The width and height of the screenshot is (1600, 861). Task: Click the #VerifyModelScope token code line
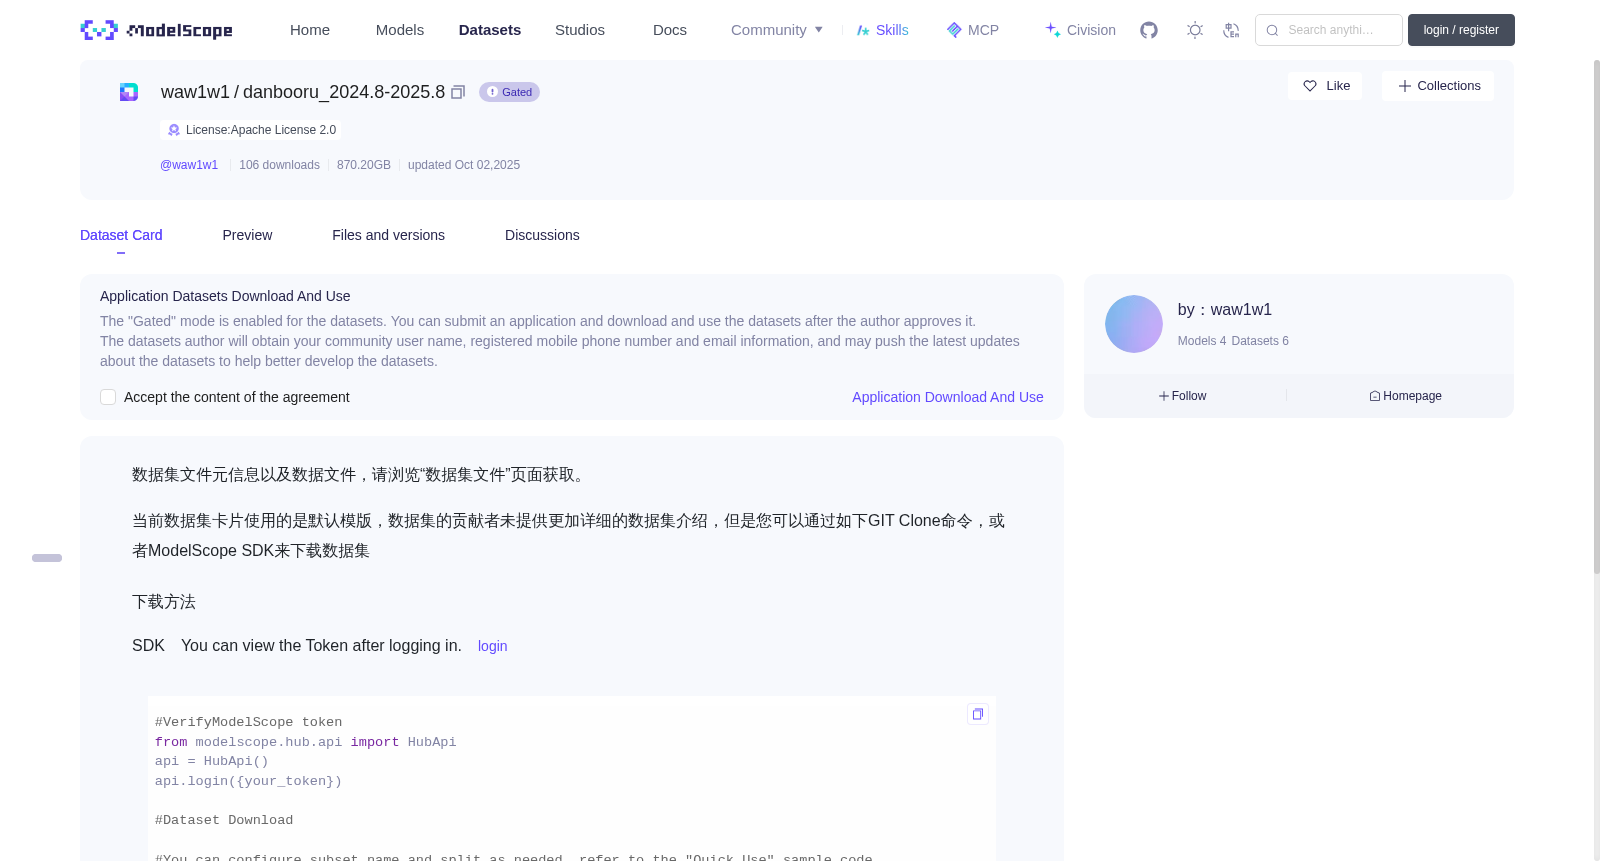coord(248,722)
